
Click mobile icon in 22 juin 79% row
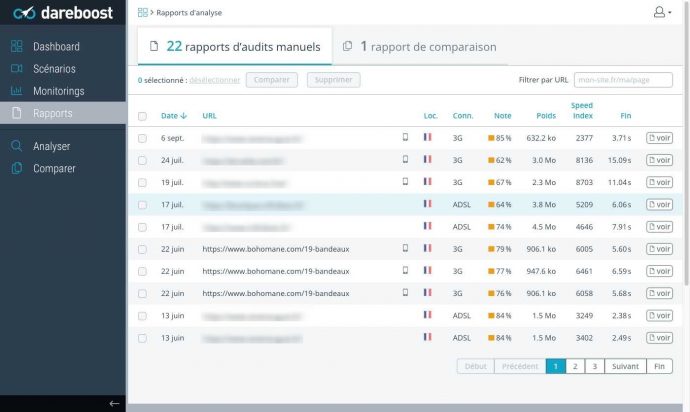pos(405,248)
